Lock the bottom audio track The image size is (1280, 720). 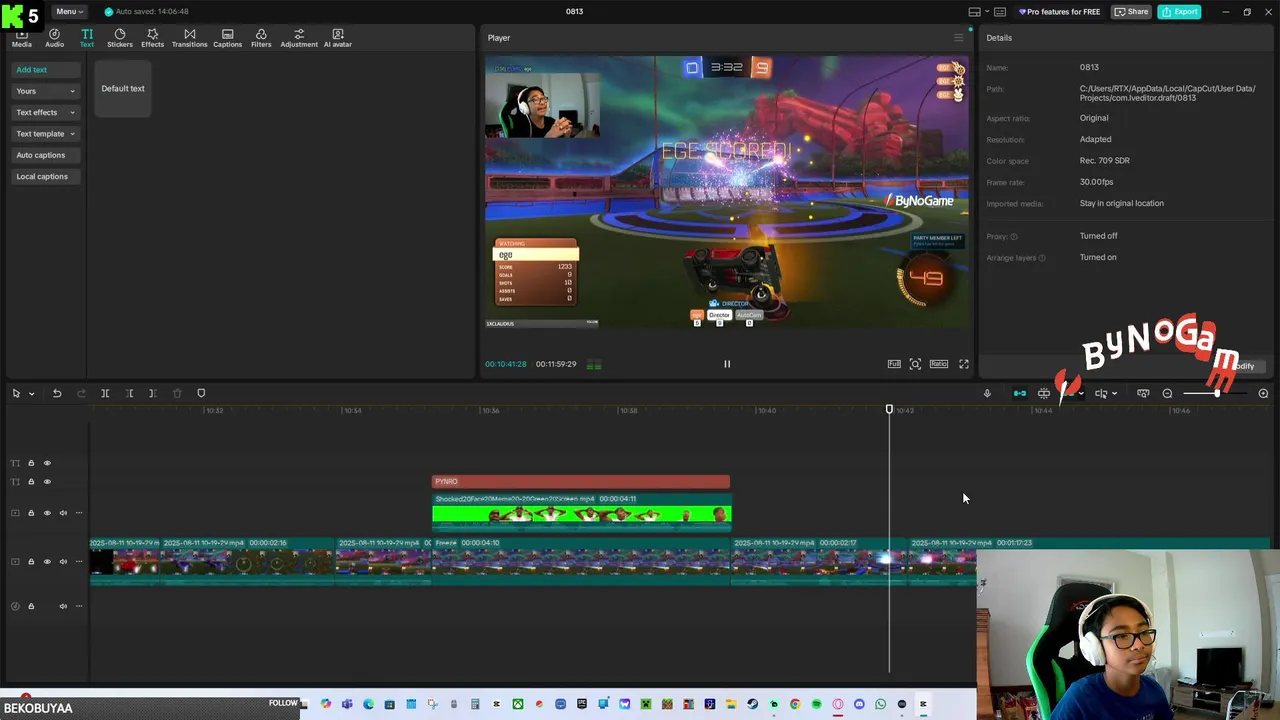coord(31,606)
